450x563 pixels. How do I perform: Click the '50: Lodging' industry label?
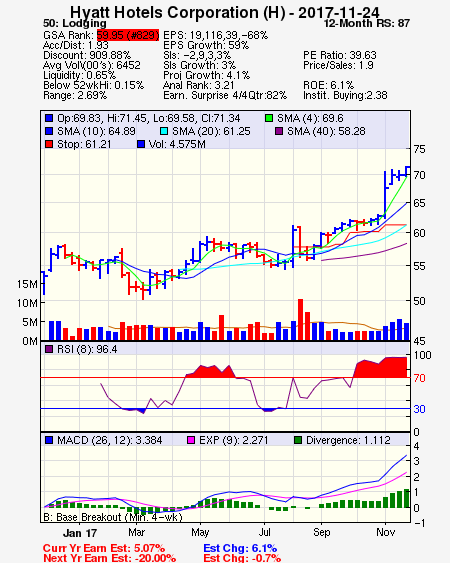75,24
